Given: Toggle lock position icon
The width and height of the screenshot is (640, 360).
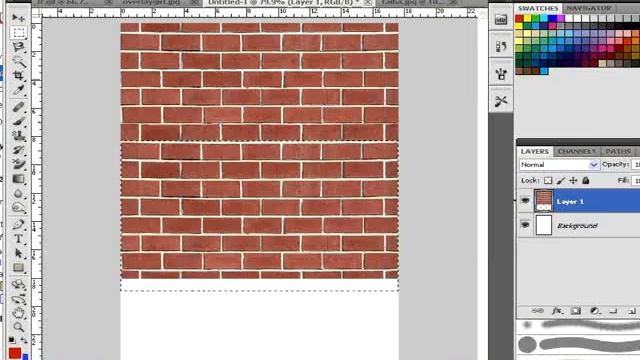Looking at the screenshot, I should click(x=573, y=180).
